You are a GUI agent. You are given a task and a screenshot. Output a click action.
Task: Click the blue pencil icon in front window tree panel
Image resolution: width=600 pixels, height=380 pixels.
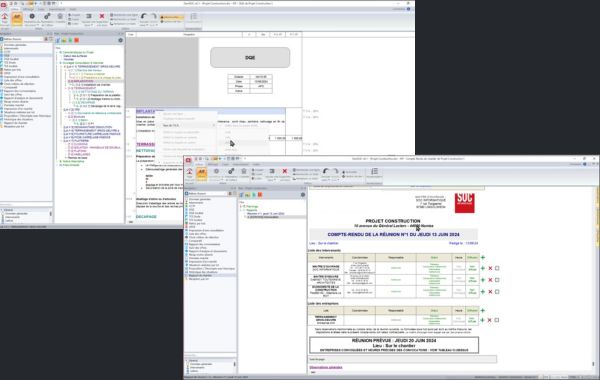pyautogui.click(x=241, y=195)
